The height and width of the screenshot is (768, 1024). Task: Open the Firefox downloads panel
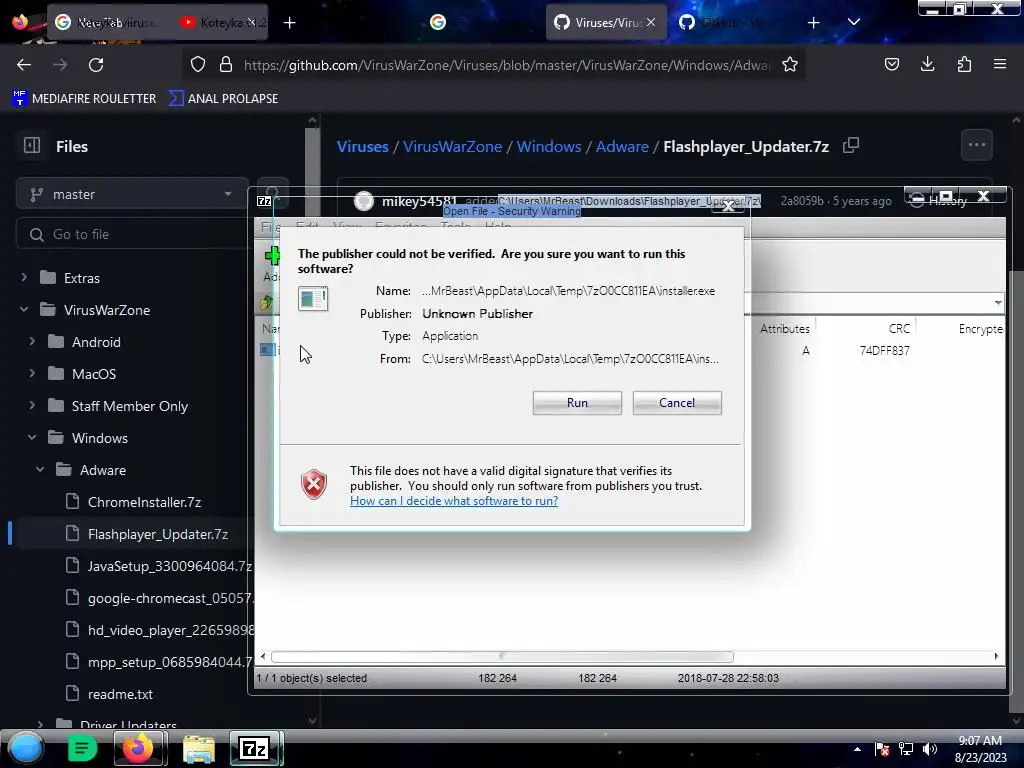click(927, 65)
